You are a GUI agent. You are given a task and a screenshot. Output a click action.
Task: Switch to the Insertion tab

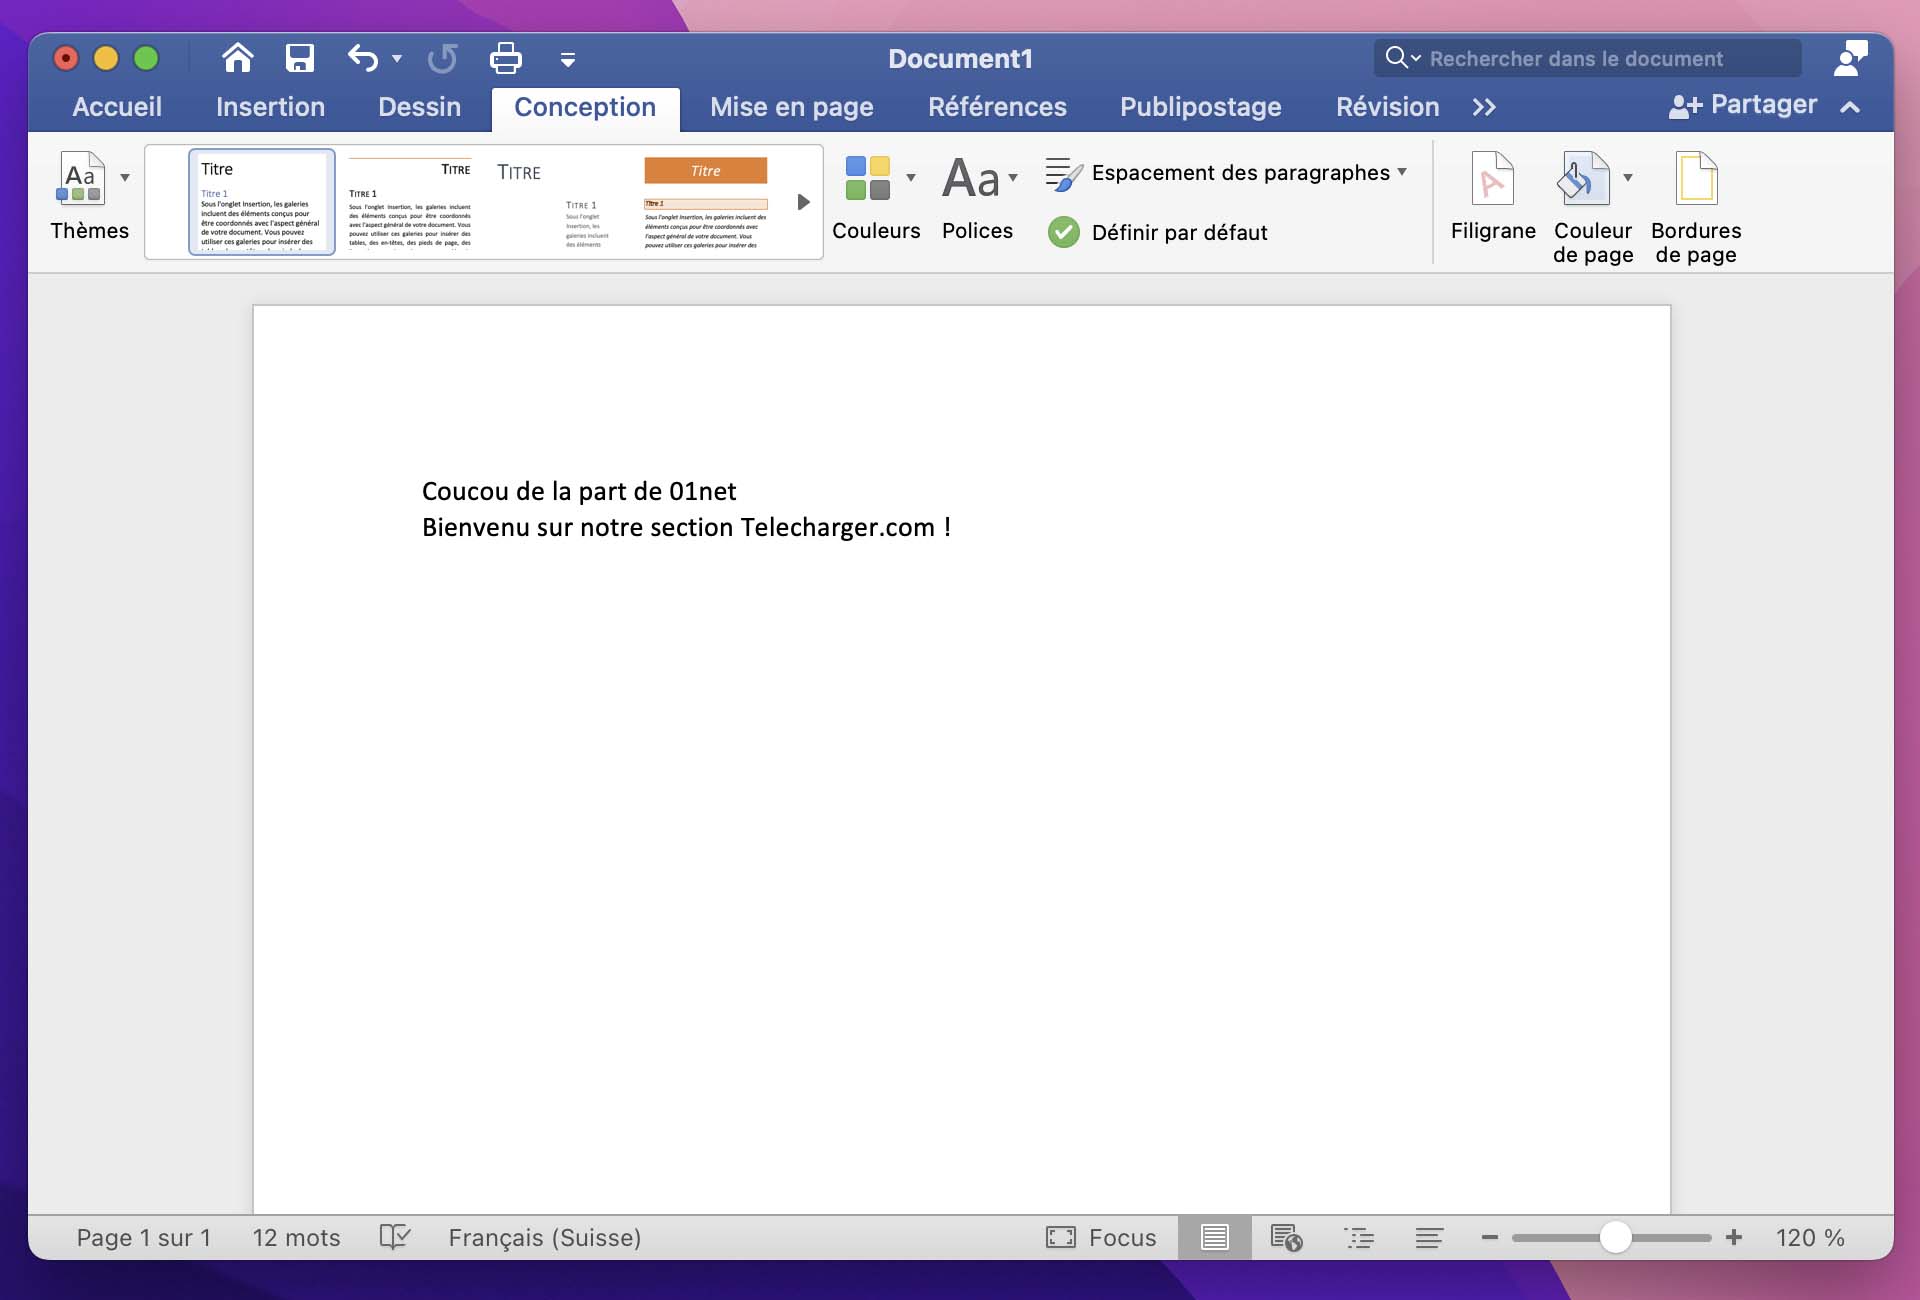[270, 107]
